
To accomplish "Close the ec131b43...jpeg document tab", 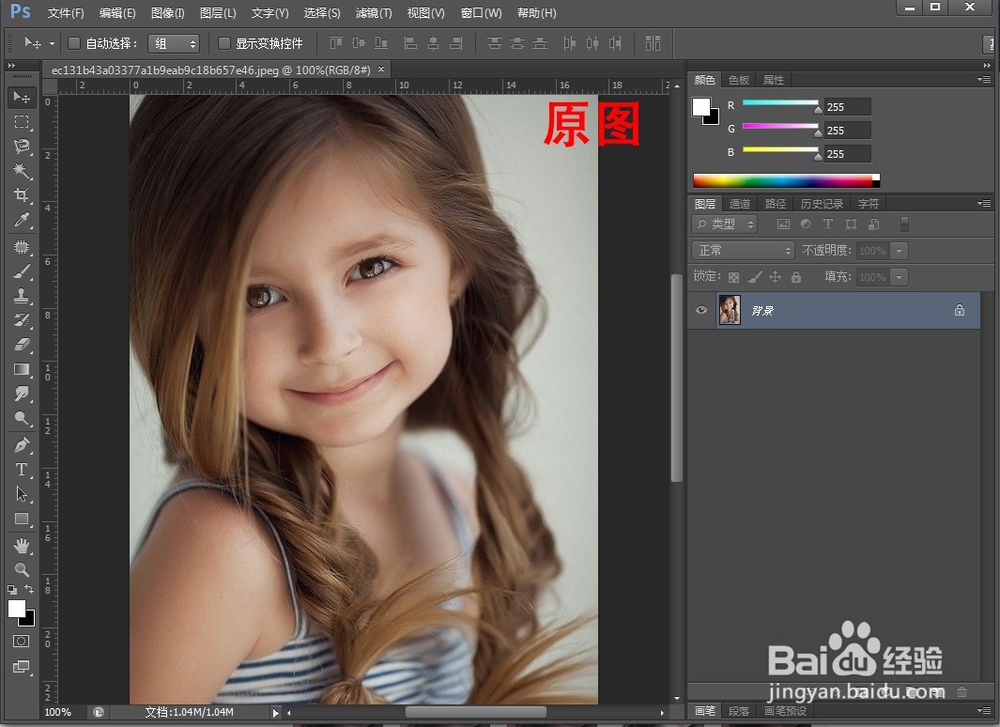I will (x=381, y=69).
